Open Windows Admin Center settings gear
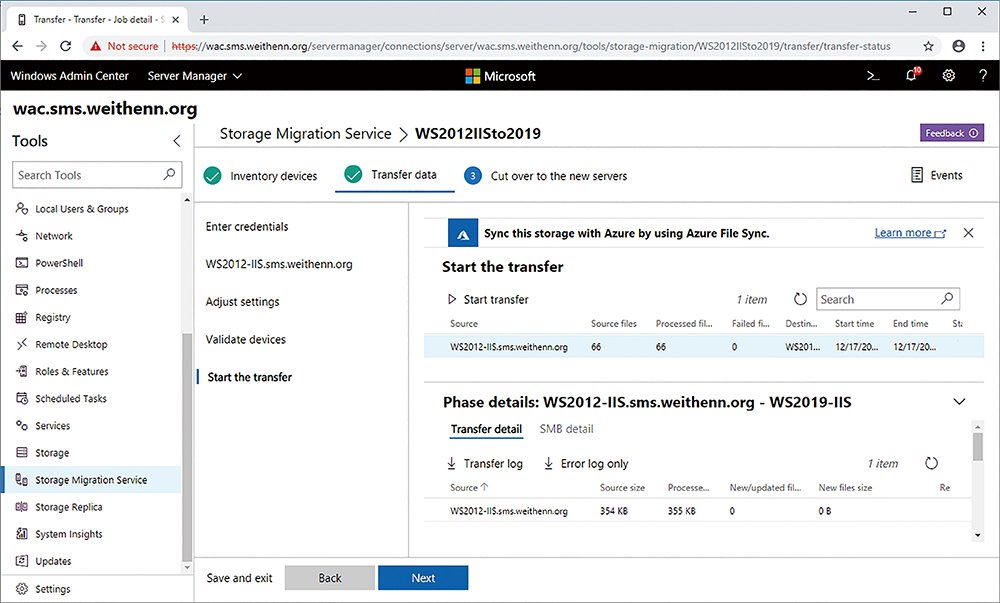The height and width of the screenshot is (603, 1000). pos(949,76)
